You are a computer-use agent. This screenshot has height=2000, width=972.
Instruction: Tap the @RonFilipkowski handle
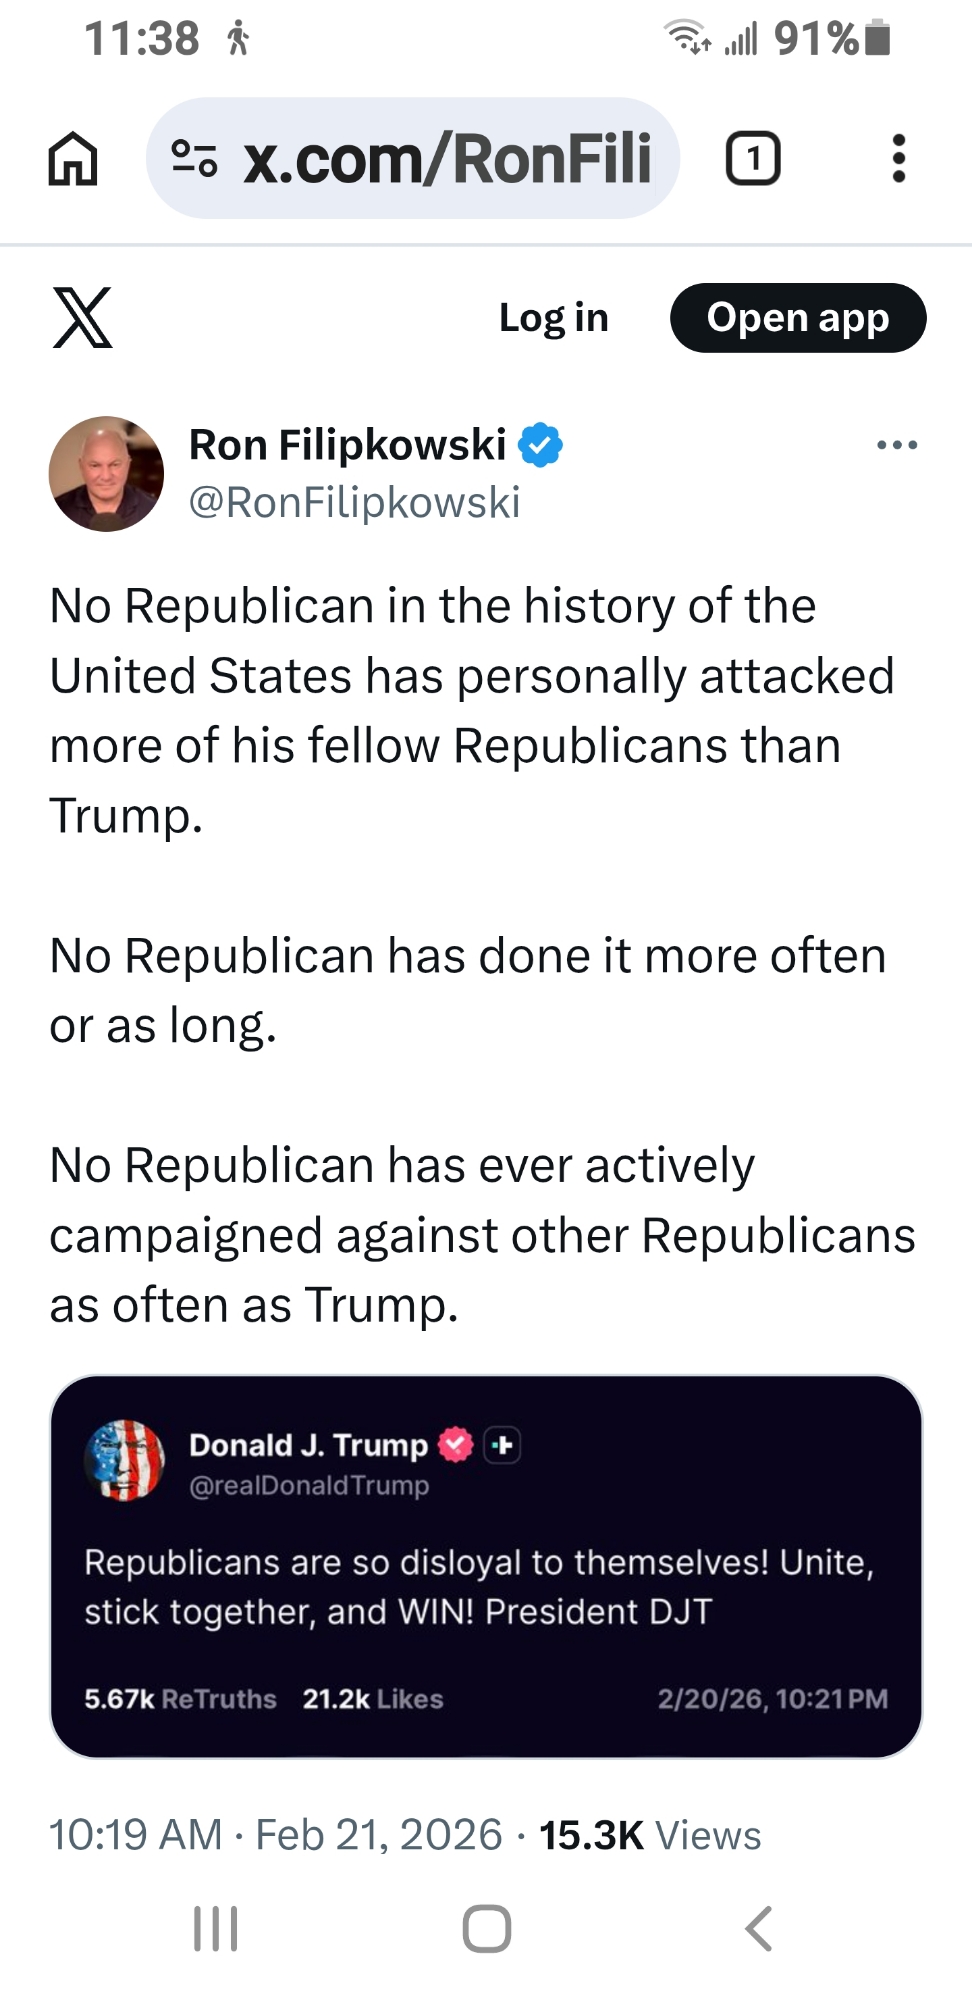354,502
